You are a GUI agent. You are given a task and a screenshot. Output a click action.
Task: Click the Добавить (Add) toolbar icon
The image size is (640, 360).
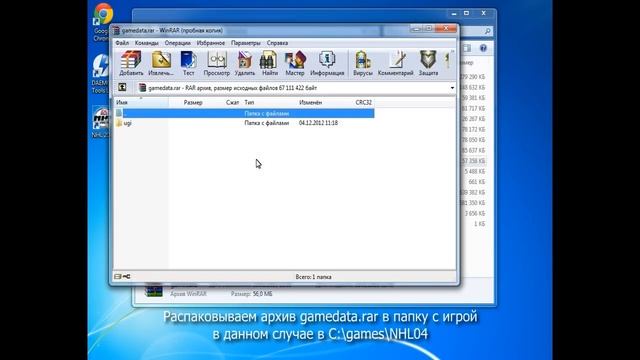131,63
